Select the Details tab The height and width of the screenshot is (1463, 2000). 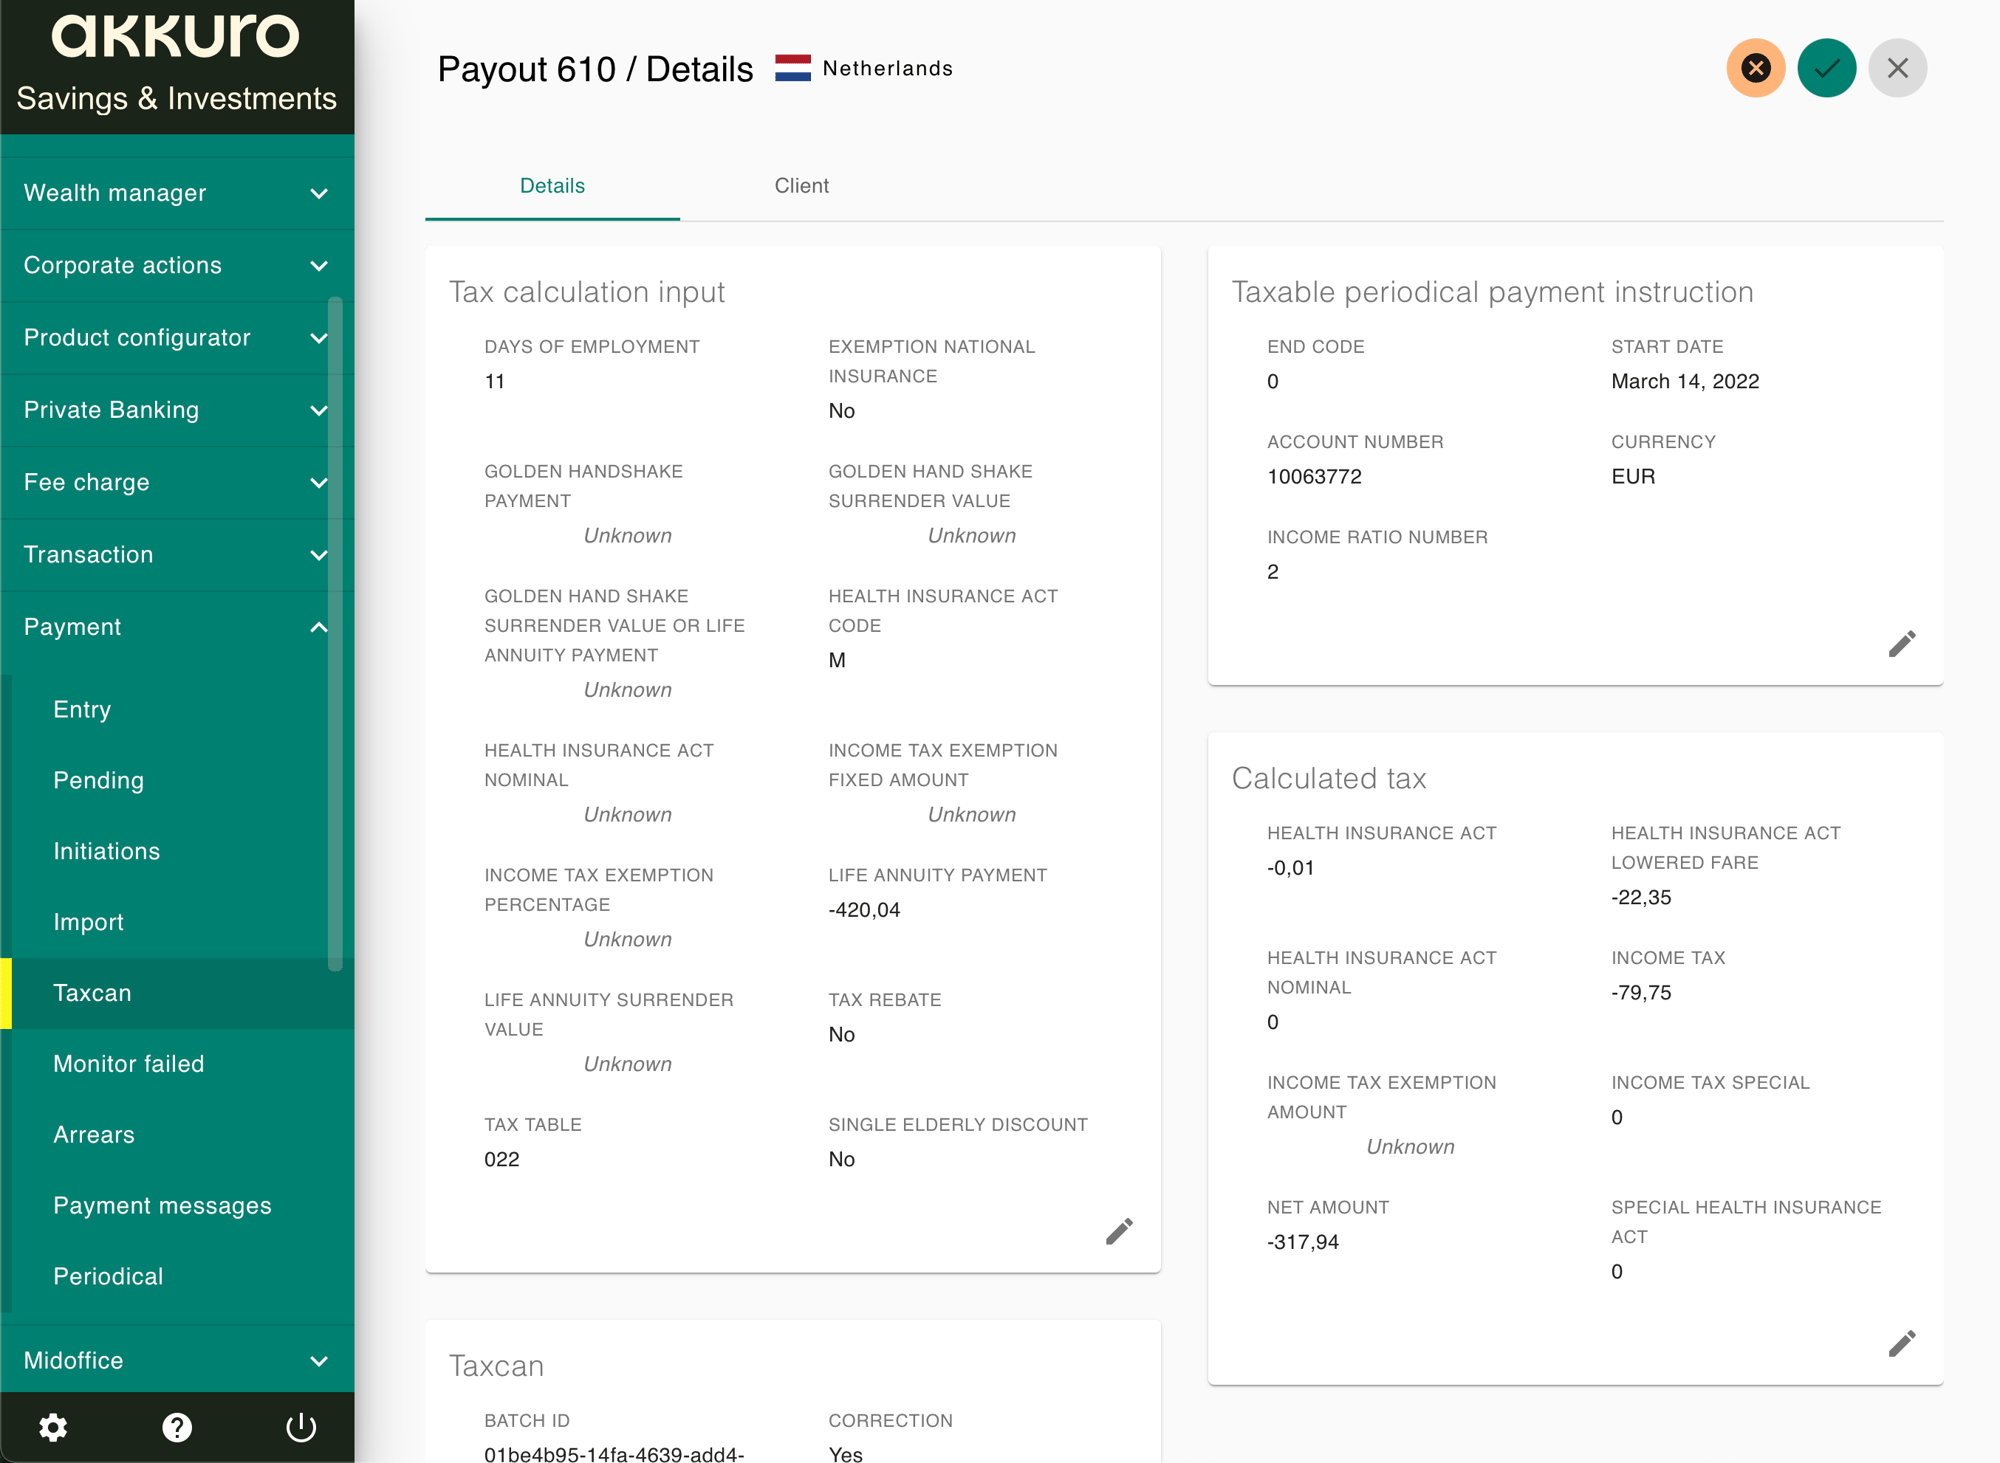[x=552, y=186]
